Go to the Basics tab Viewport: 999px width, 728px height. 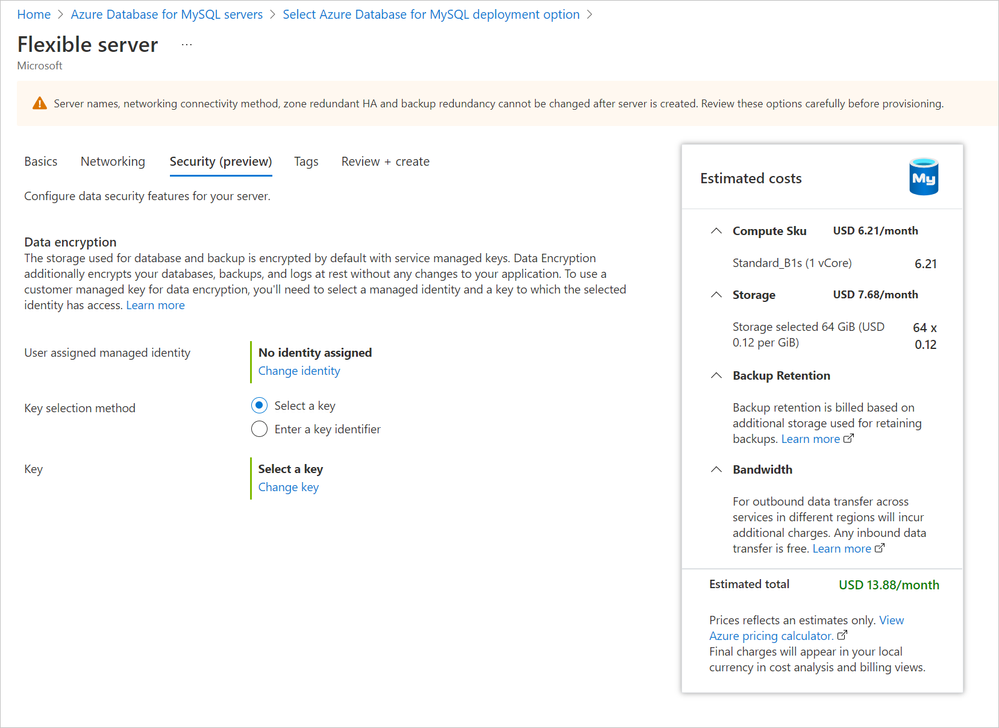41,161
